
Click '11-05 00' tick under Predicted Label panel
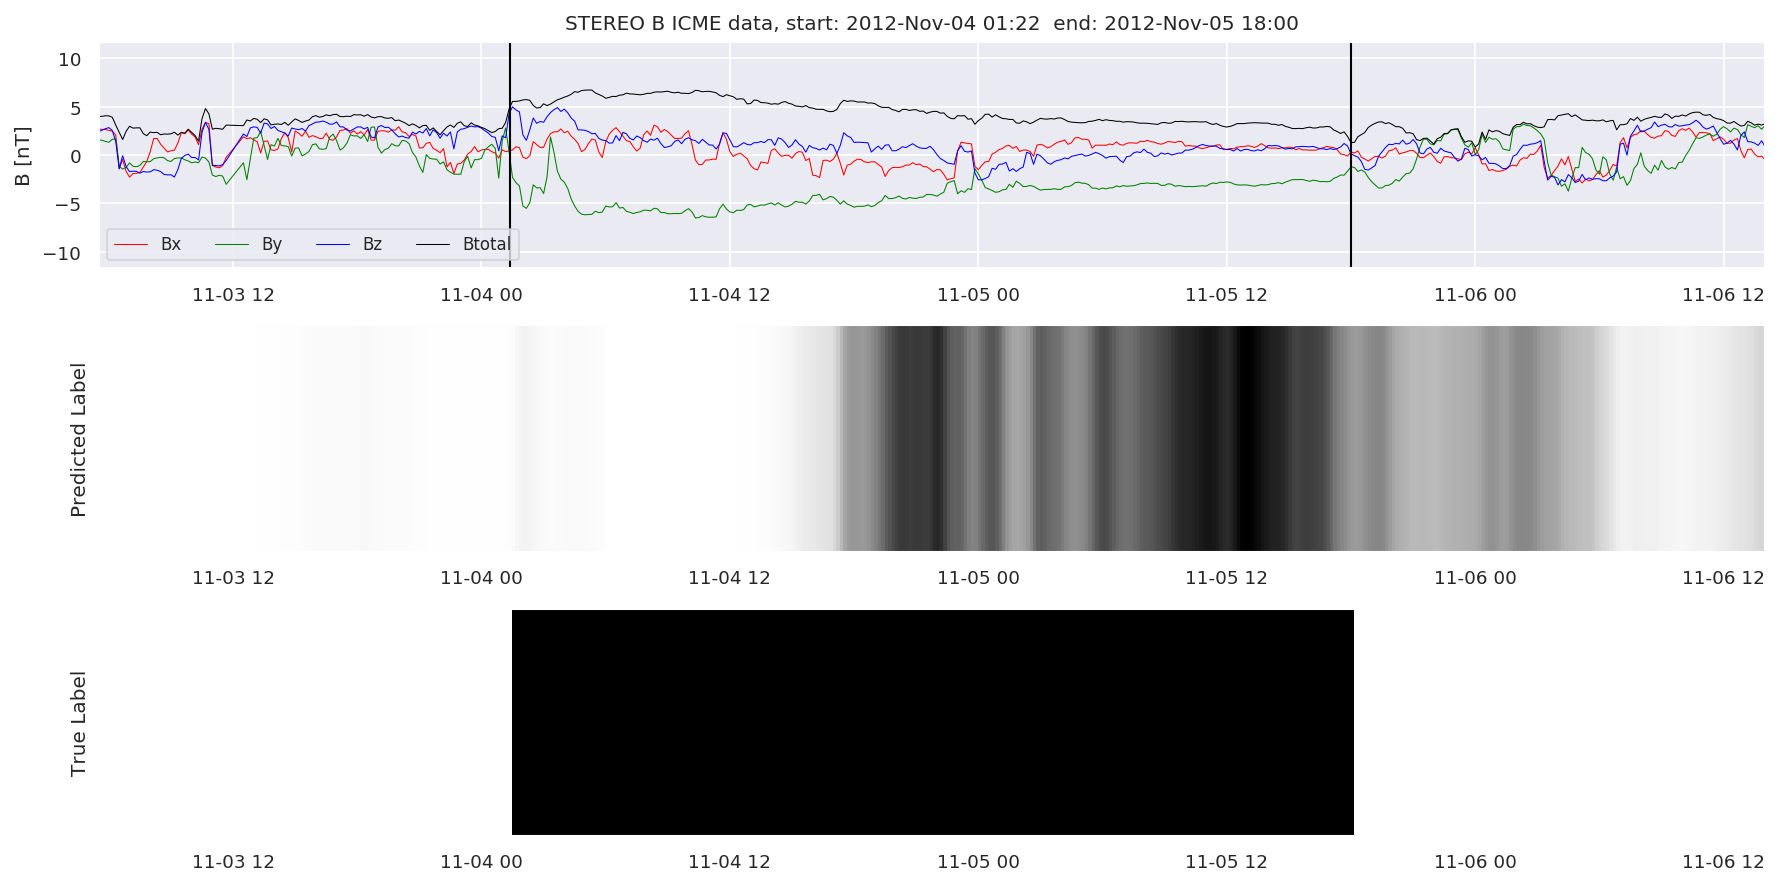pos(978,578)
